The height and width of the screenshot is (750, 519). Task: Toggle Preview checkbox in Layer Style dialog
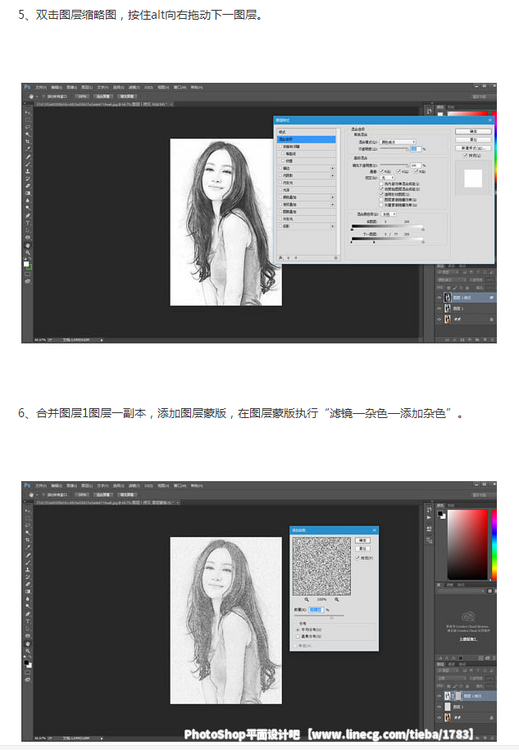pos(465,155)
